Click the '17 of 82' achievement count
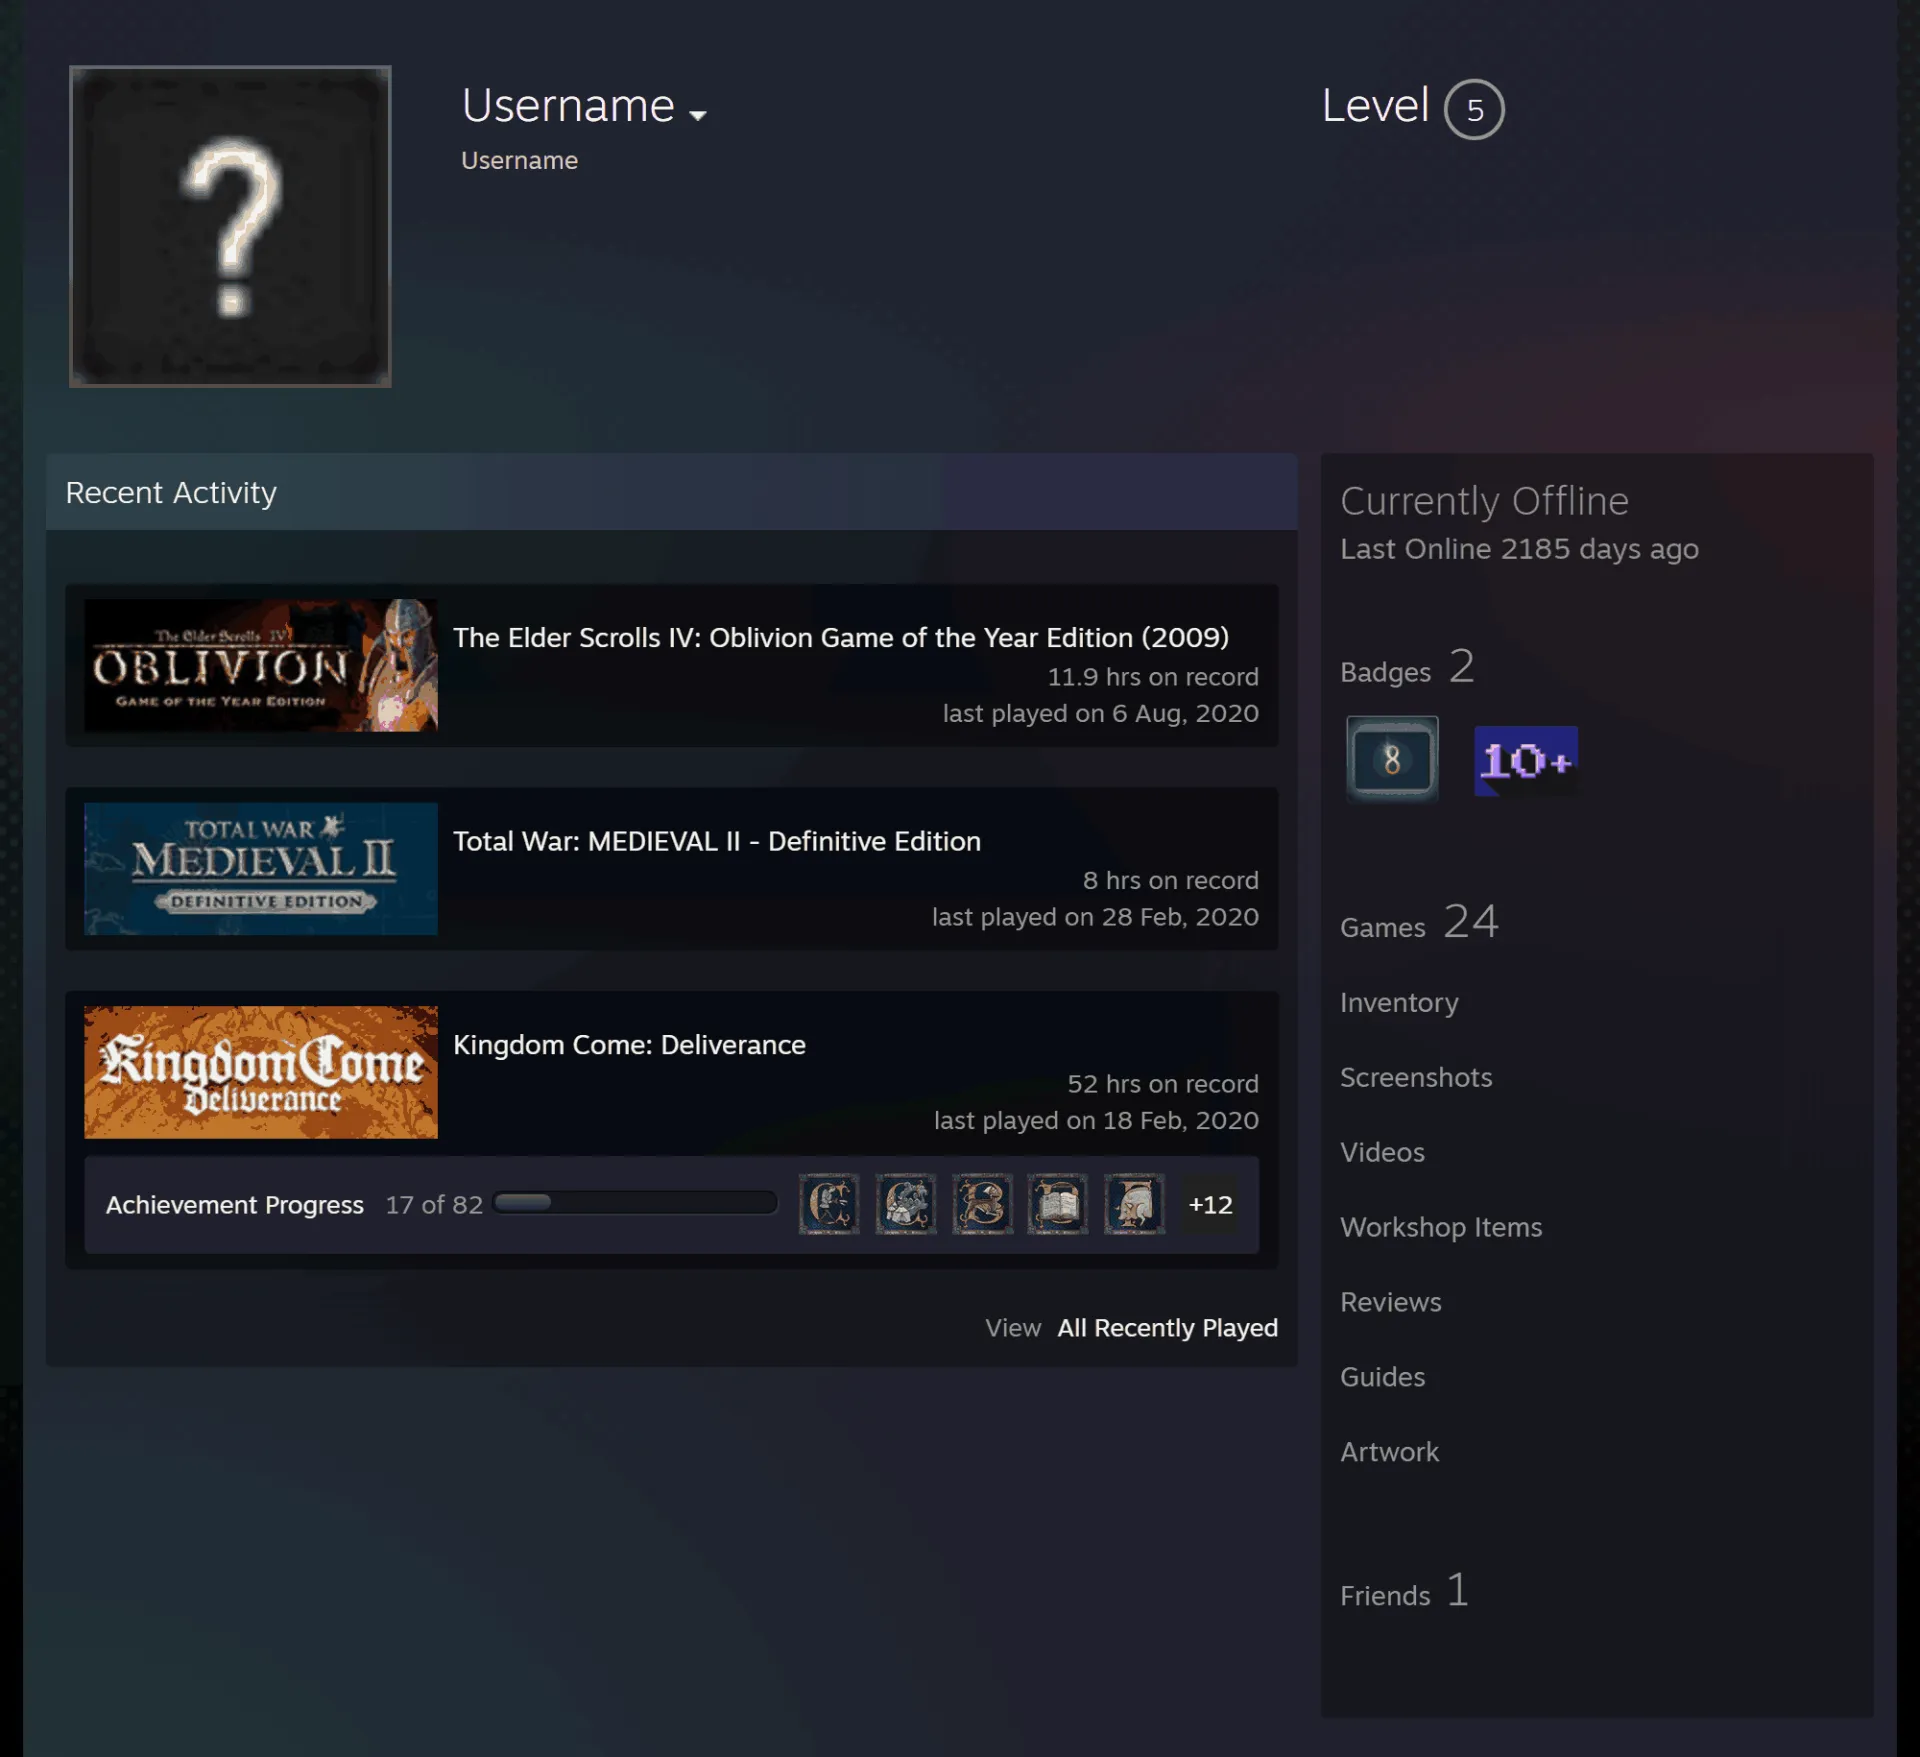 coord(434,1205)
